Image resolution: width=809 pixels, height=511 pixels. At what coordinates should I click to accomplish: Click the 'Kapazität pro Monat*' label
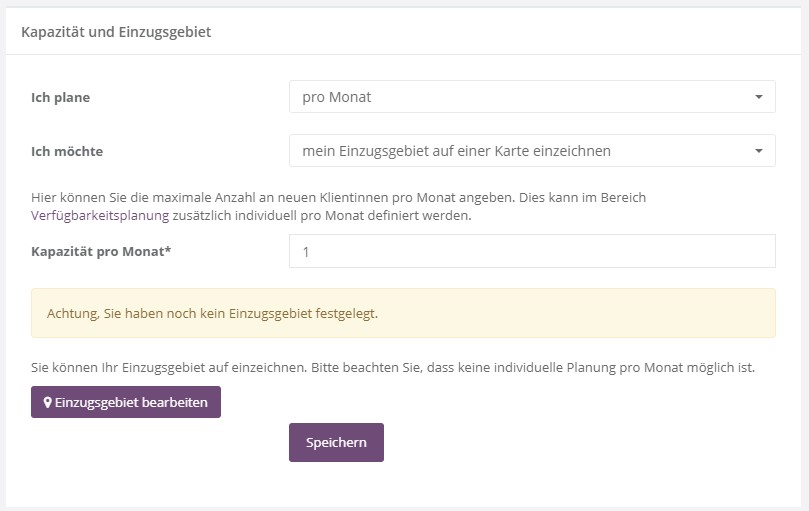(101, 252)
